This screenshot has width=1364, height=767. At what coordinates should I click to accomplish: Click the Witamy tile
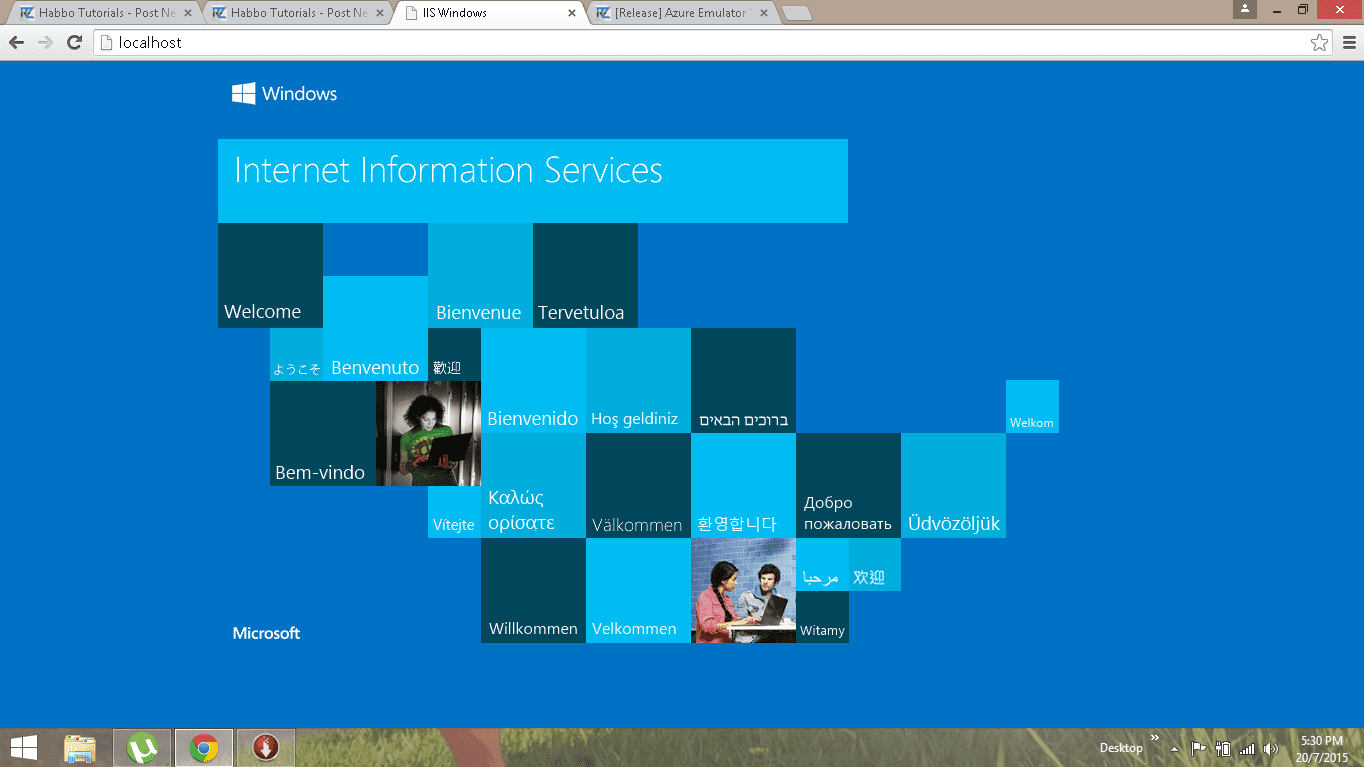(822, 617)
